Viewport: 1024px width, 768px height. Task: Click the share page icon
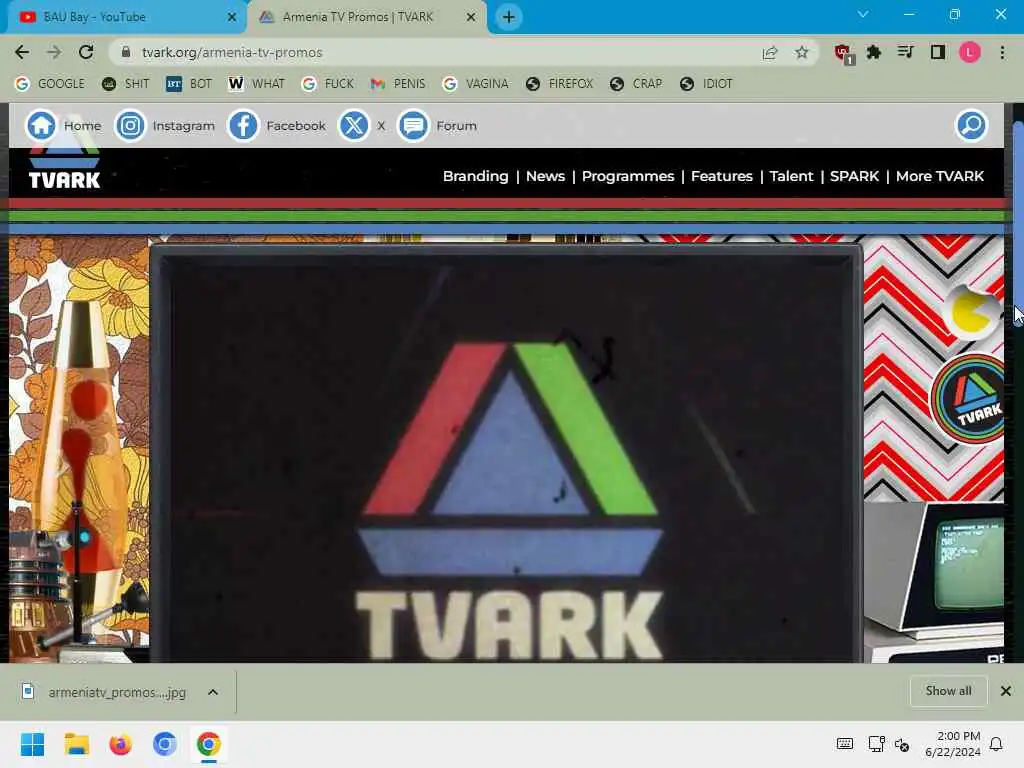point(770,52)
